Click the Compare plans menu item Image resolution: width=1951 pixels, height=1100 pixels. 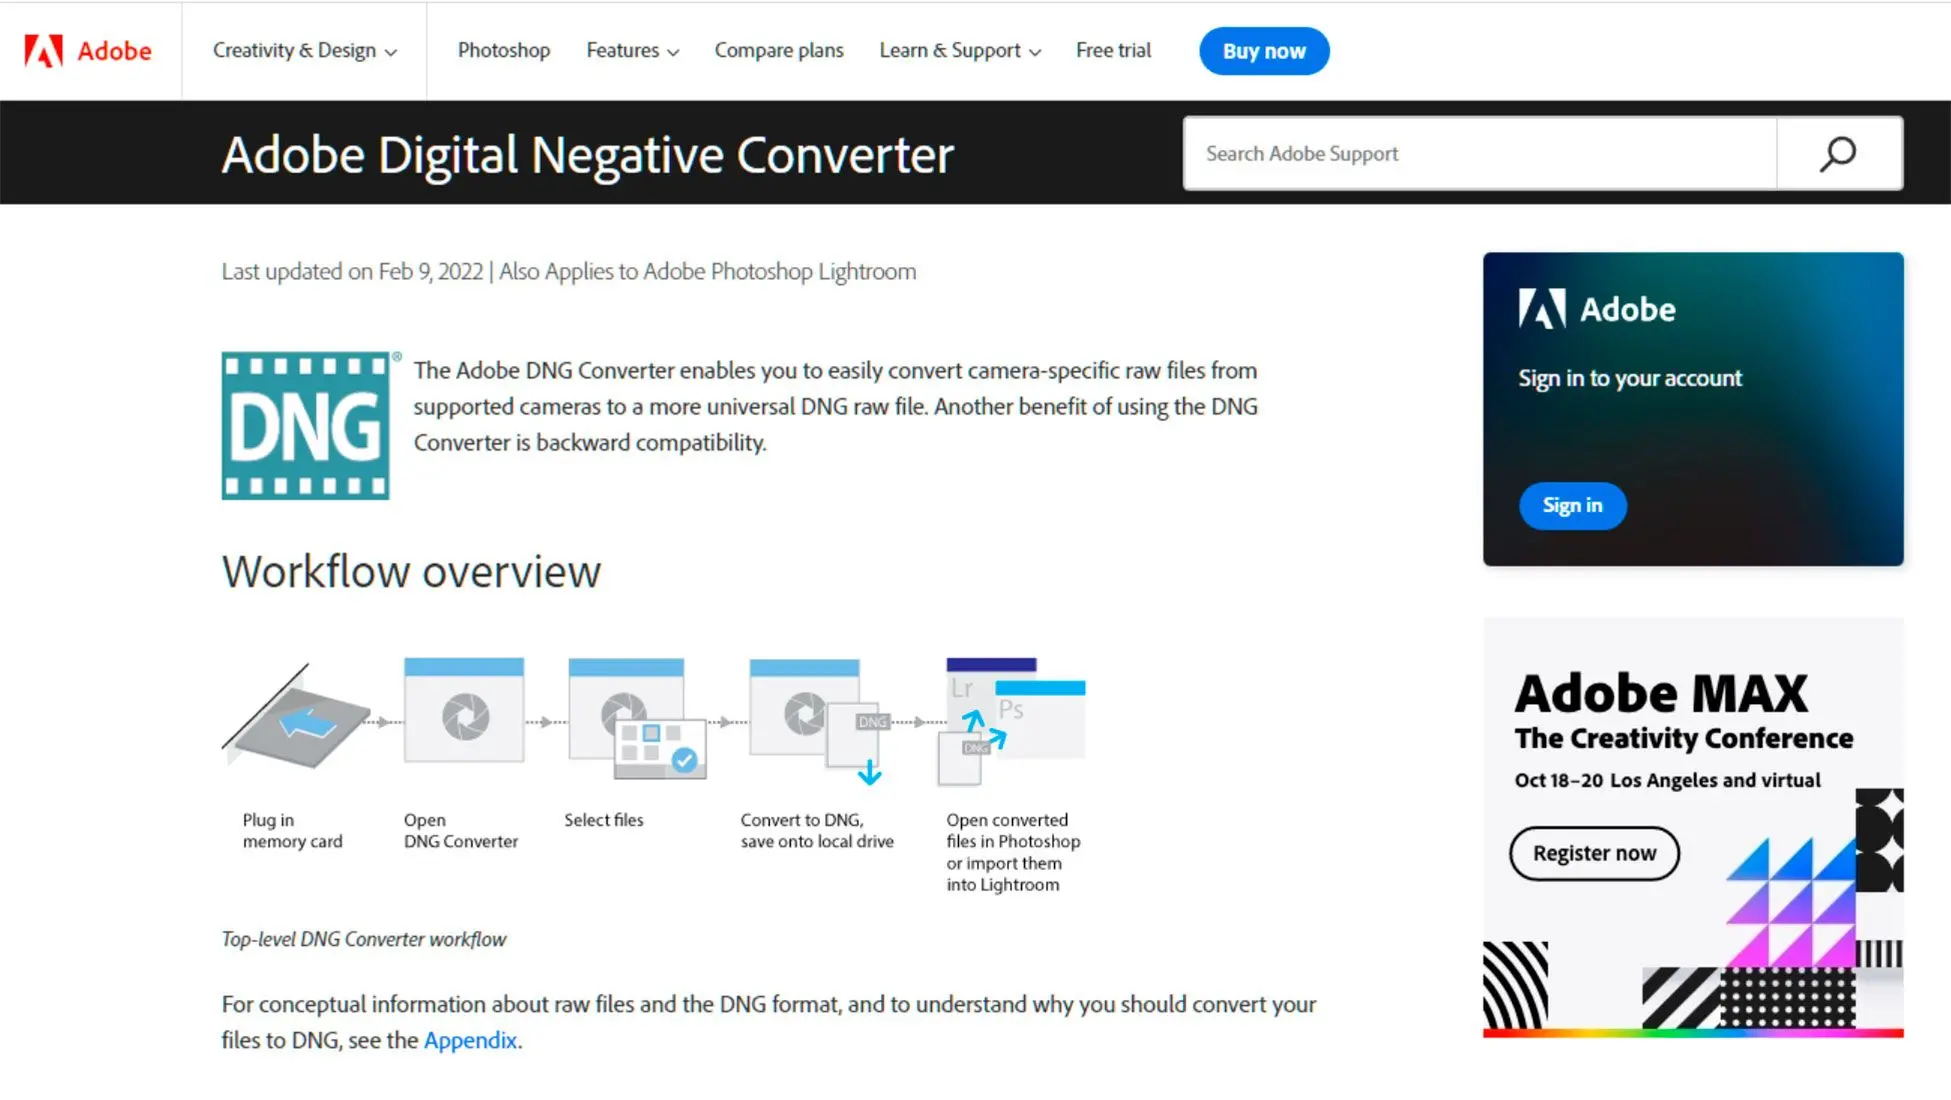tap(779, 51)
